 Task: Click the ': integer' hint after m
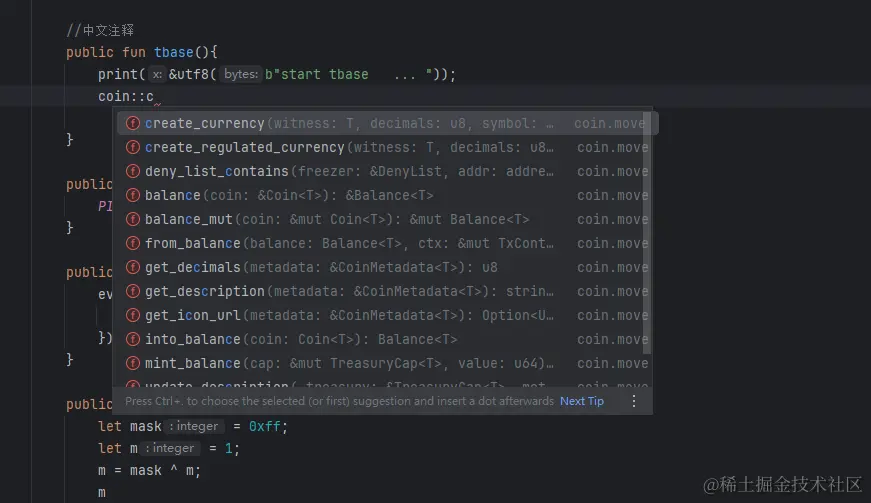coord(170,448)
